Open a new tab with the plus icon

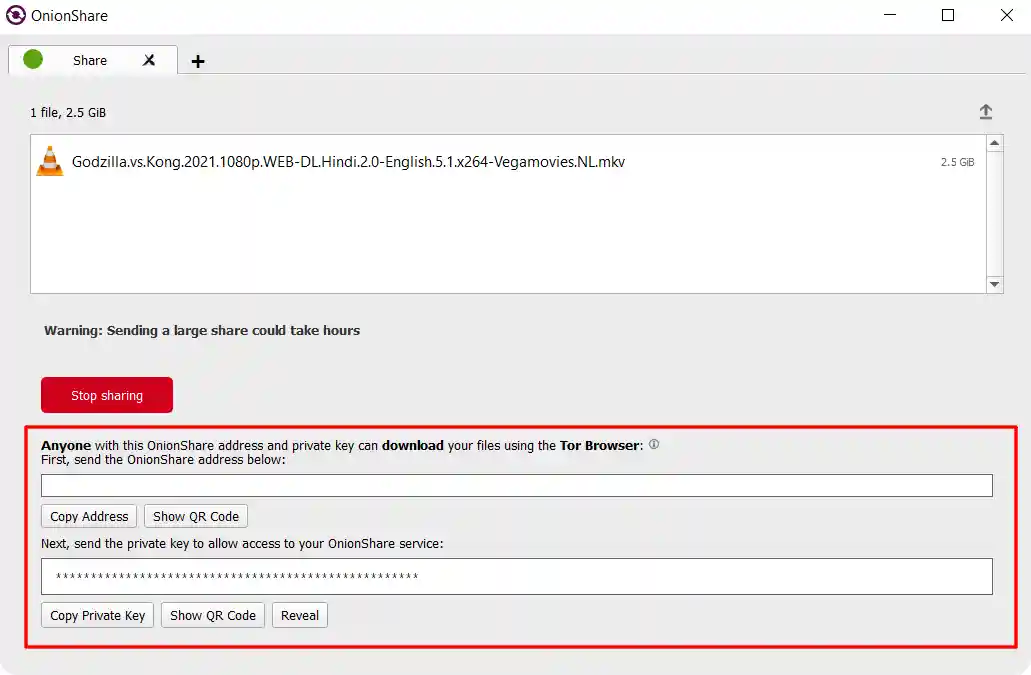(x=197, y=61)
